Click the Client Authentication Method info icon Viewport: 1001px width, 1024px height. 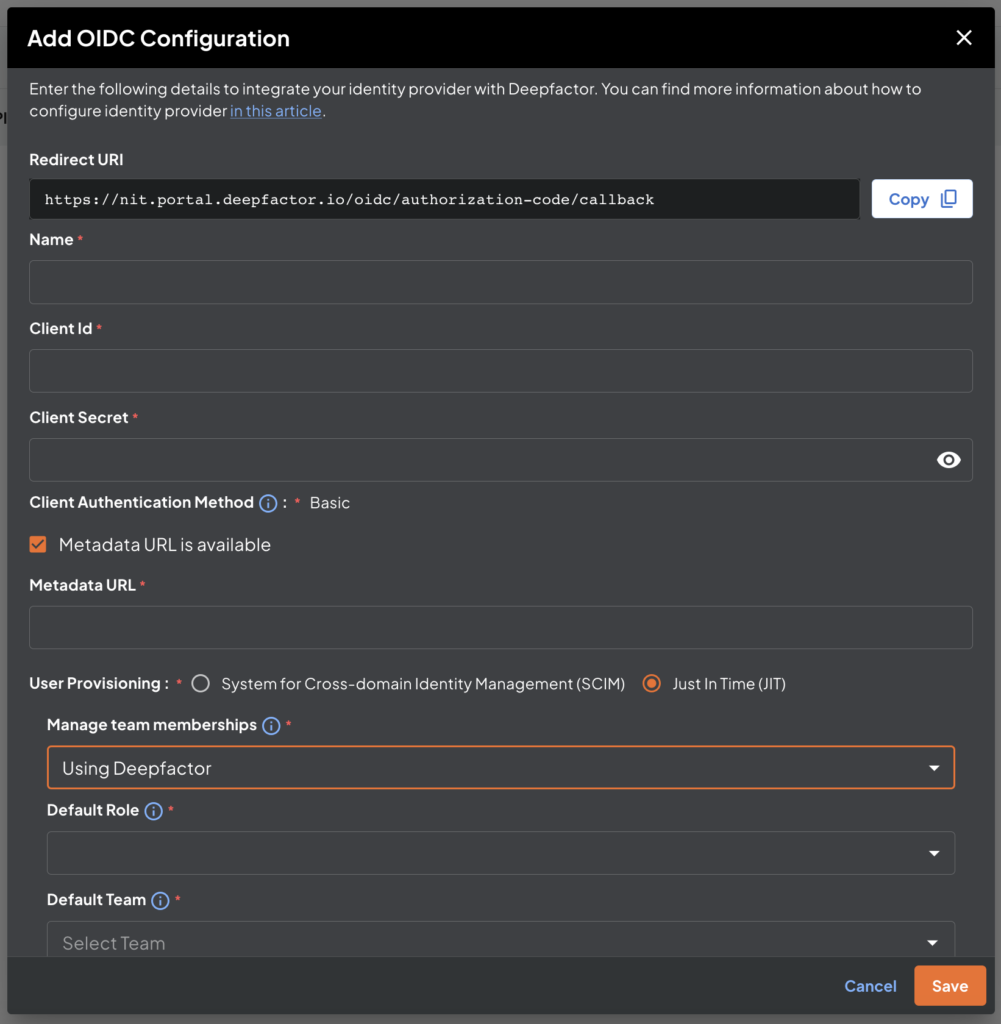pyautogui.click(x=268, y=503)
